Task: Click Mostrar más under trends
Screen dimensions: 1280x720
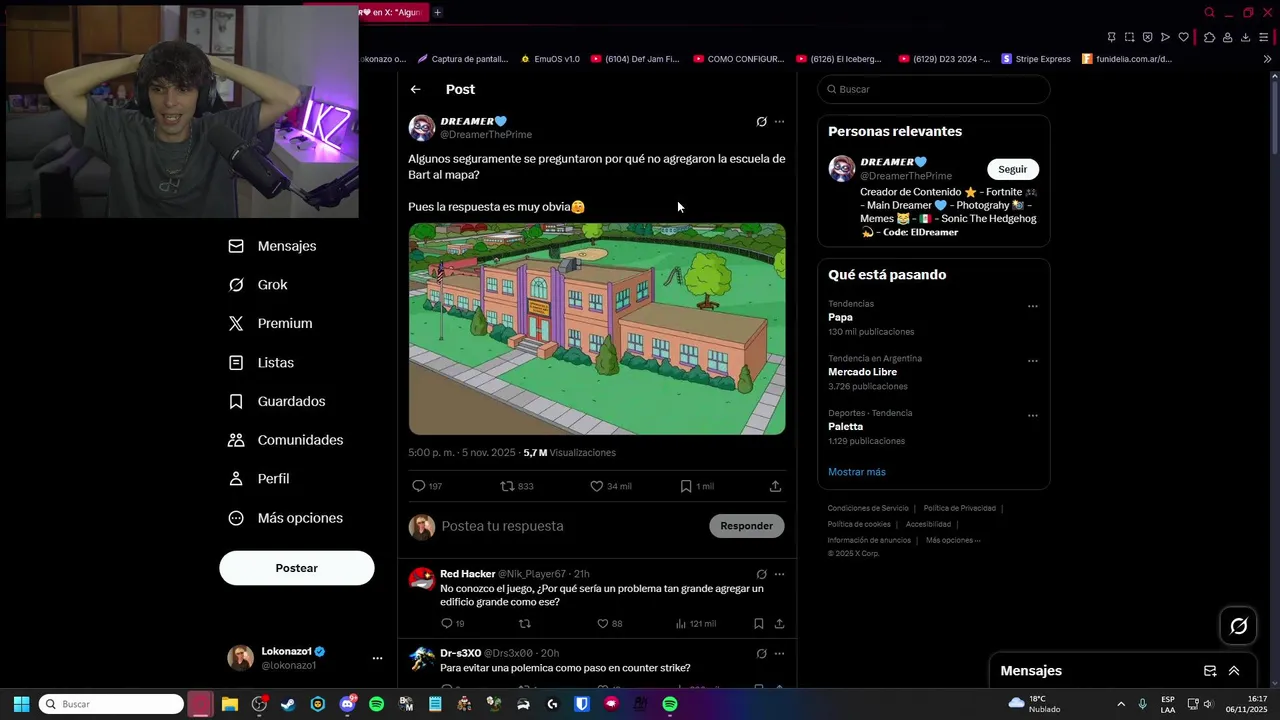Action: (x=857, y=472)
